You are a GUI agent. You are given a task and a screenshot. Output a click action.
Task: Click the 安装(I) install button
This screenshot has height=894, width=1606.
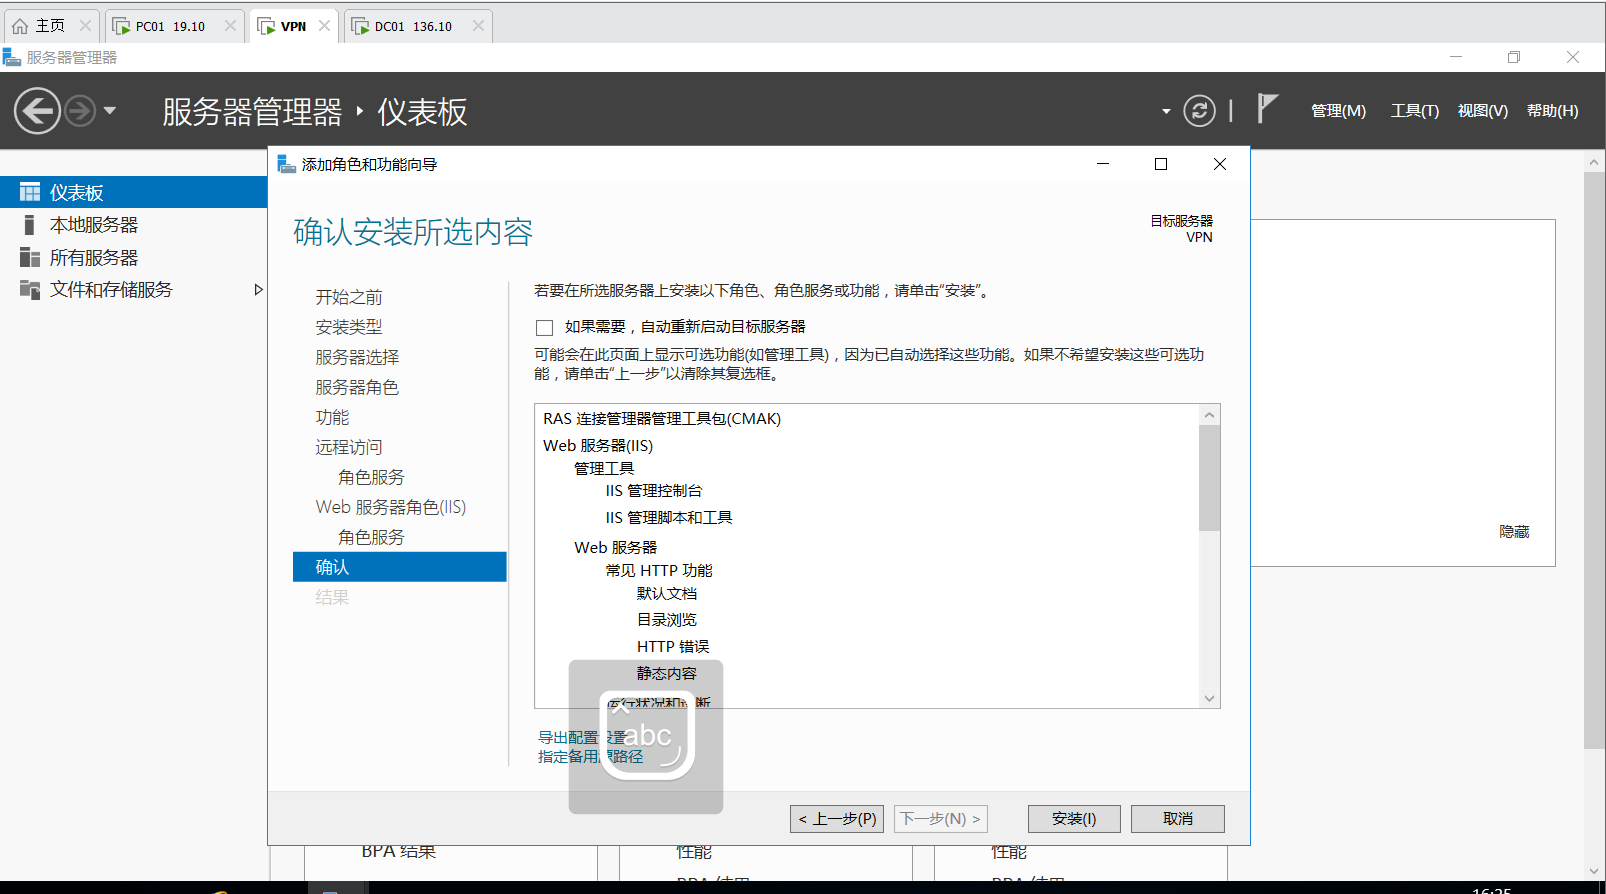[1074, 819]
